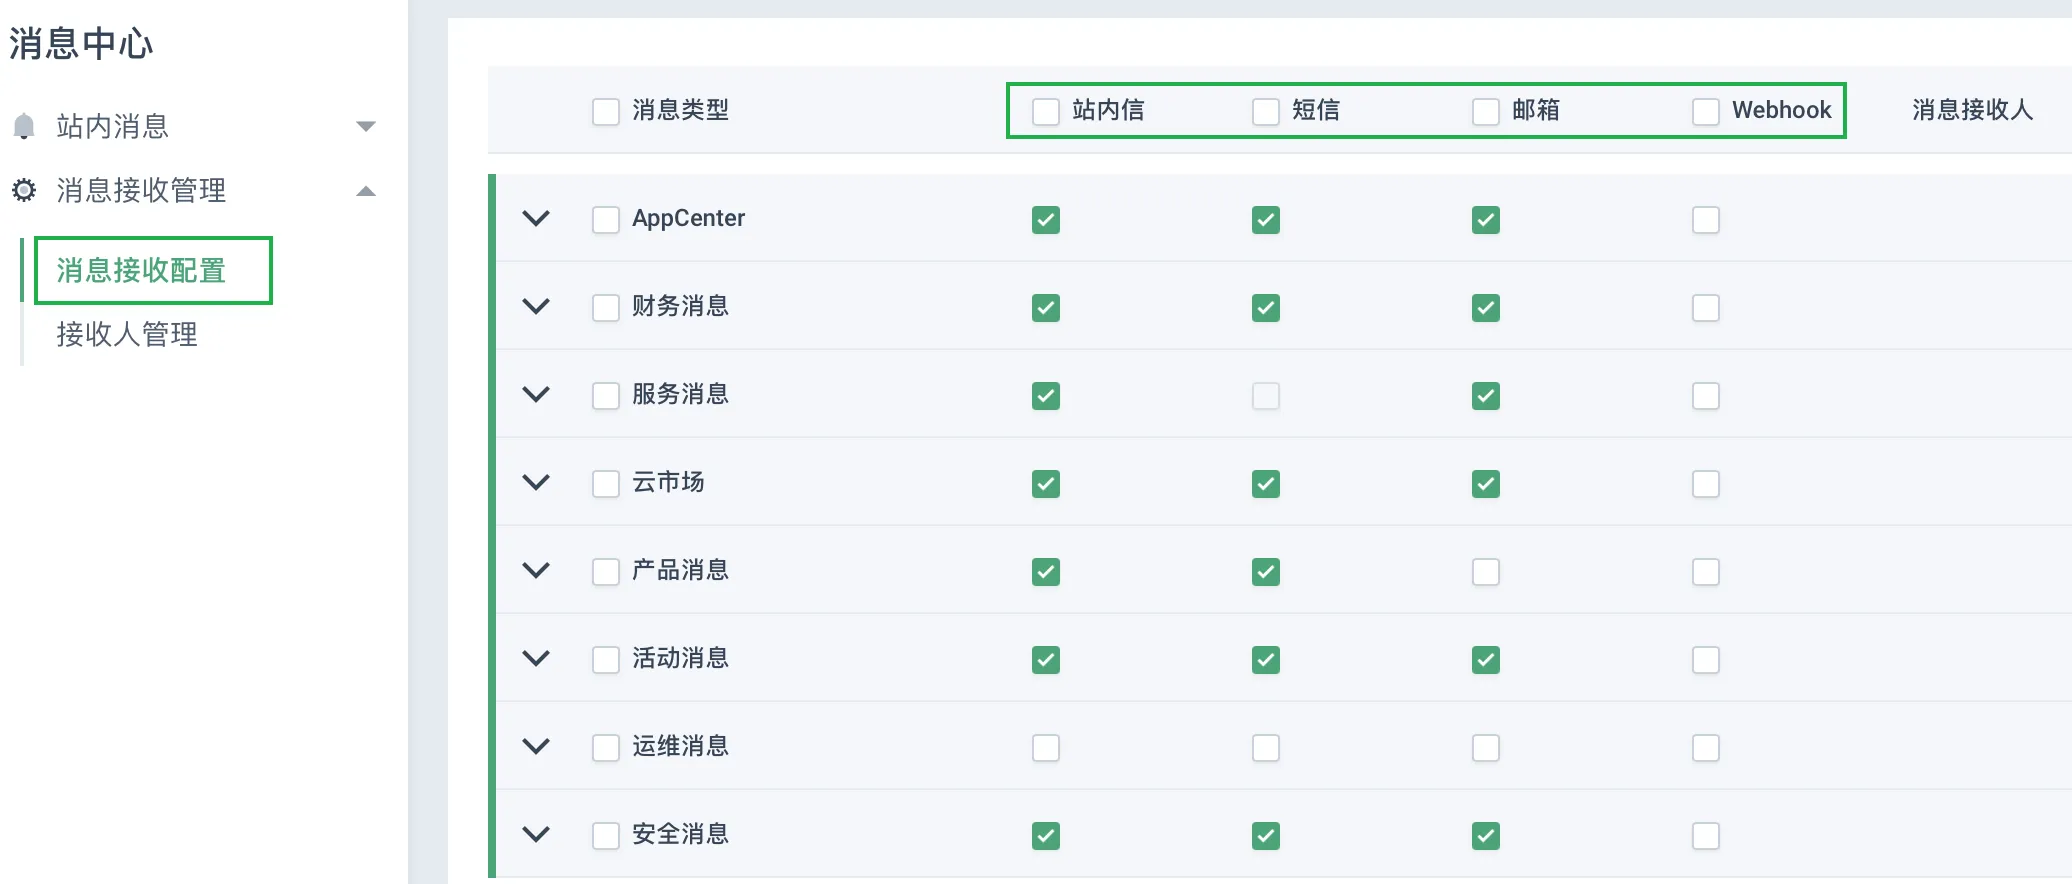This screenshot has height=884, width=2072.
Task: Uncheck 邮箱 for 服务消息
Action: (x=1486, y=396)
